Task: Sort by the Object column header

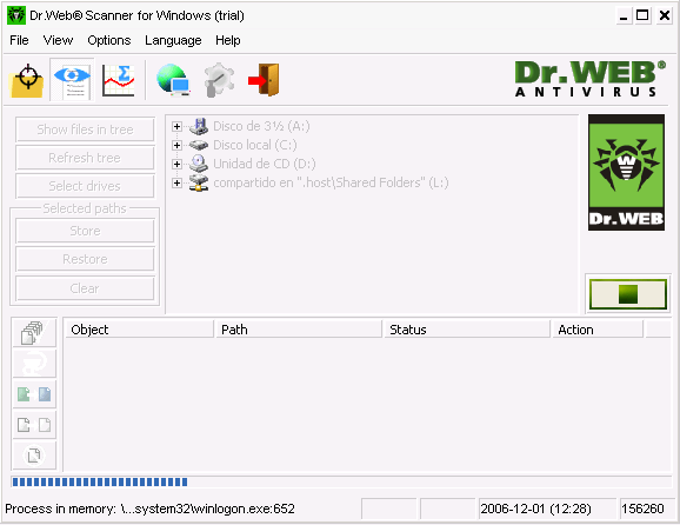Action: 140,329
